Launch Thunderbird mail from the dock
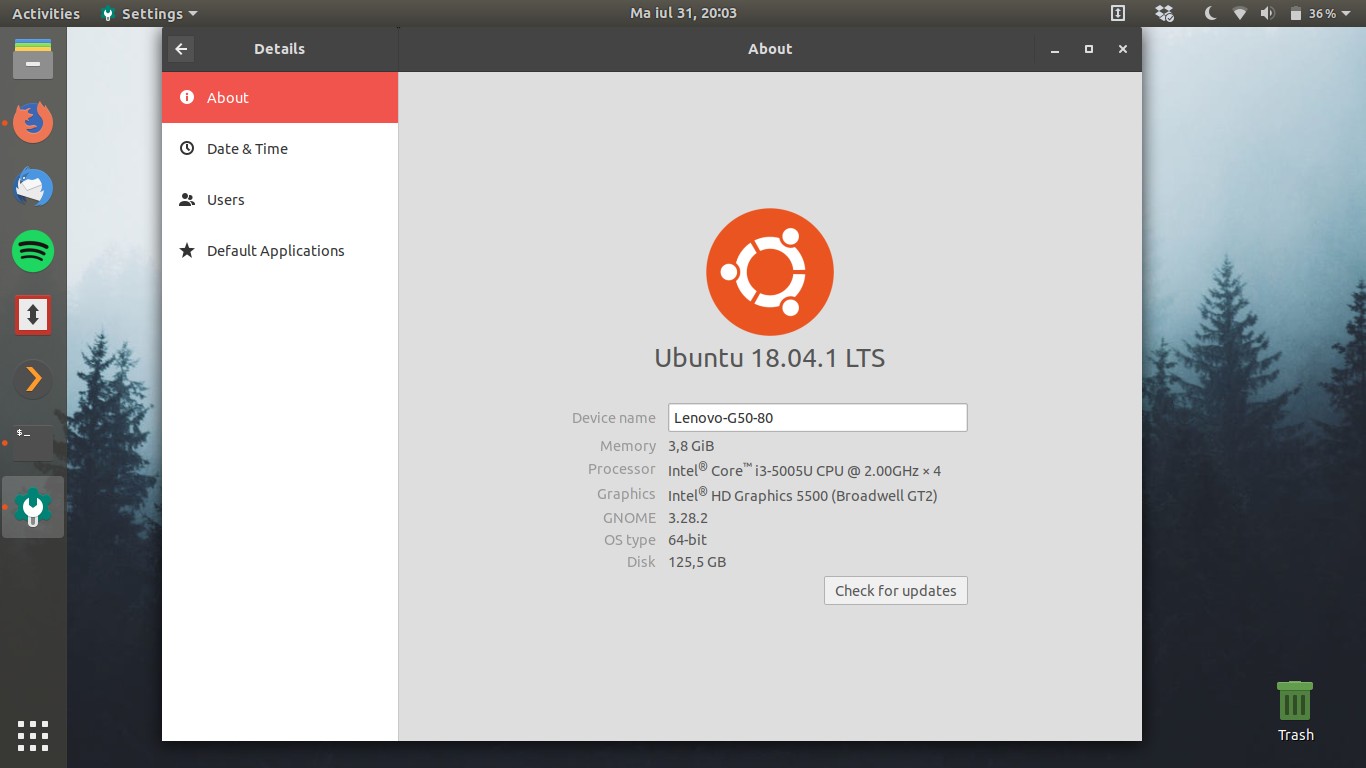The height and width of the screenshot is (768, 1366). pyautogui.click(x=33, y=187)
